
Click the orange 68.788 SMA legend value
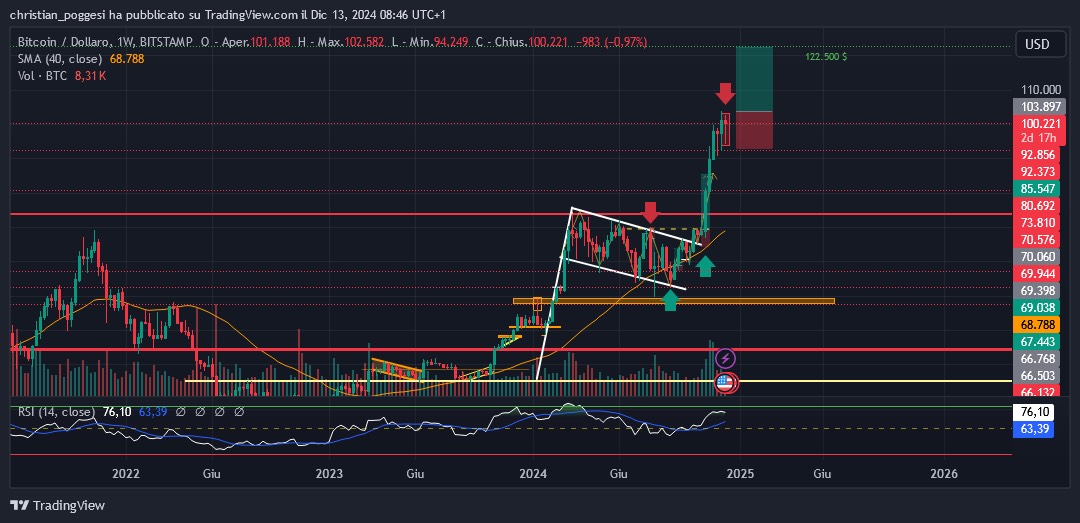127,59
